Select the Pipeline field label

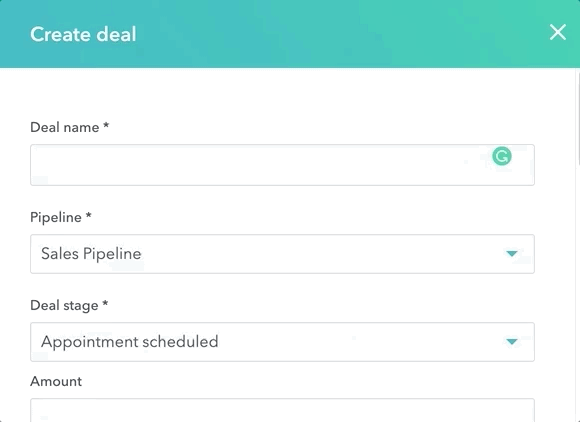click(56, 217)
